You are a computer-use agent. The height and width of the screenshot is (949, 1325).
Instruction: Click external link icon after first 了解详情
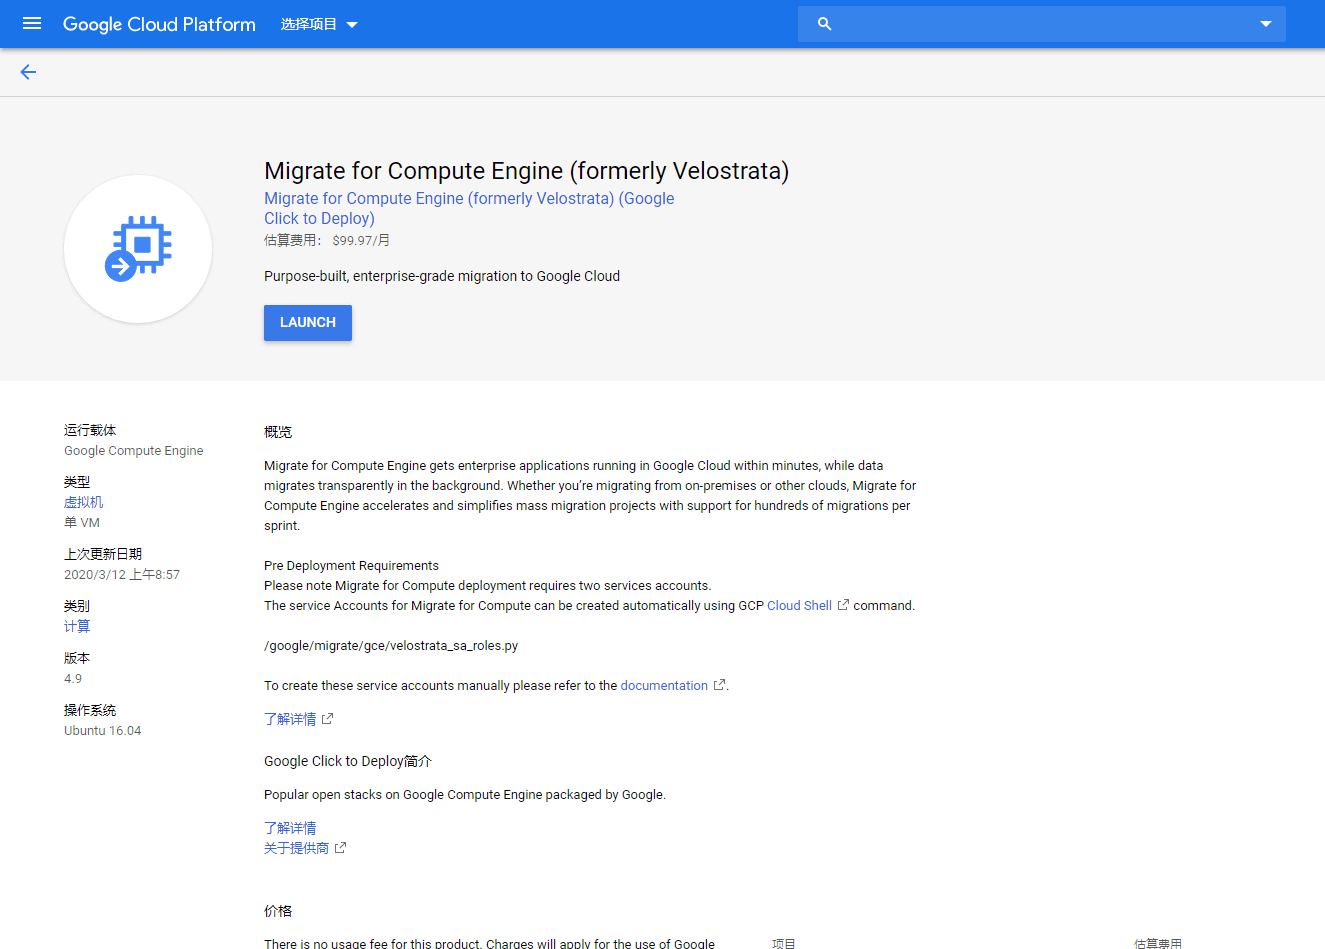tap(327, 719)
